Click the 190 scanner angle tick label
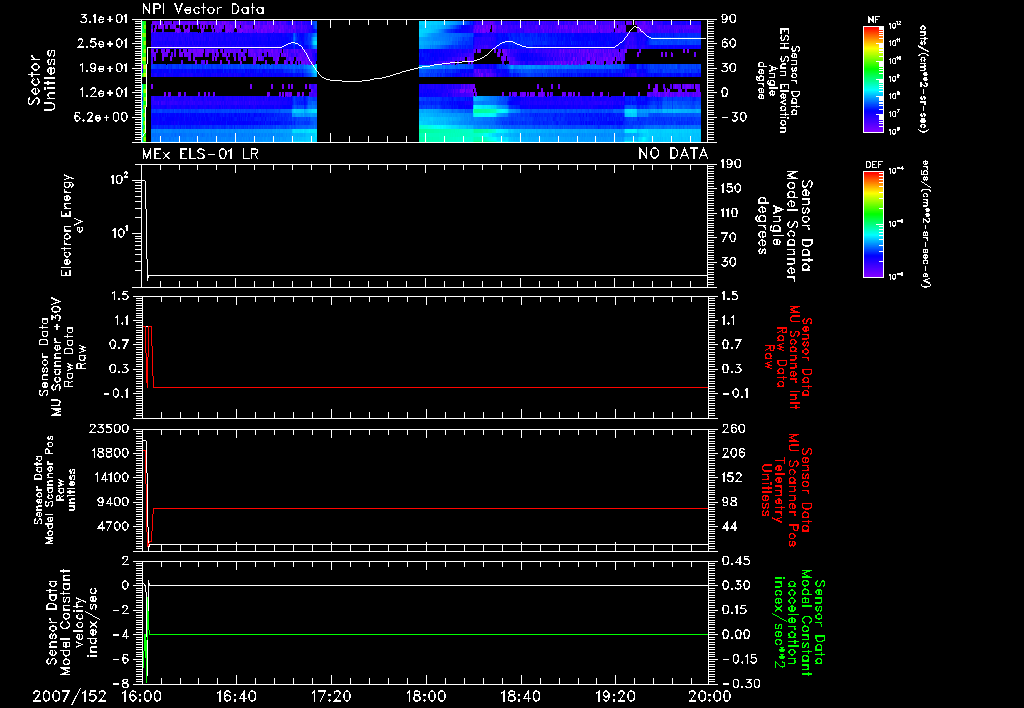The image size is (1024, 708). tap(731, 164)
